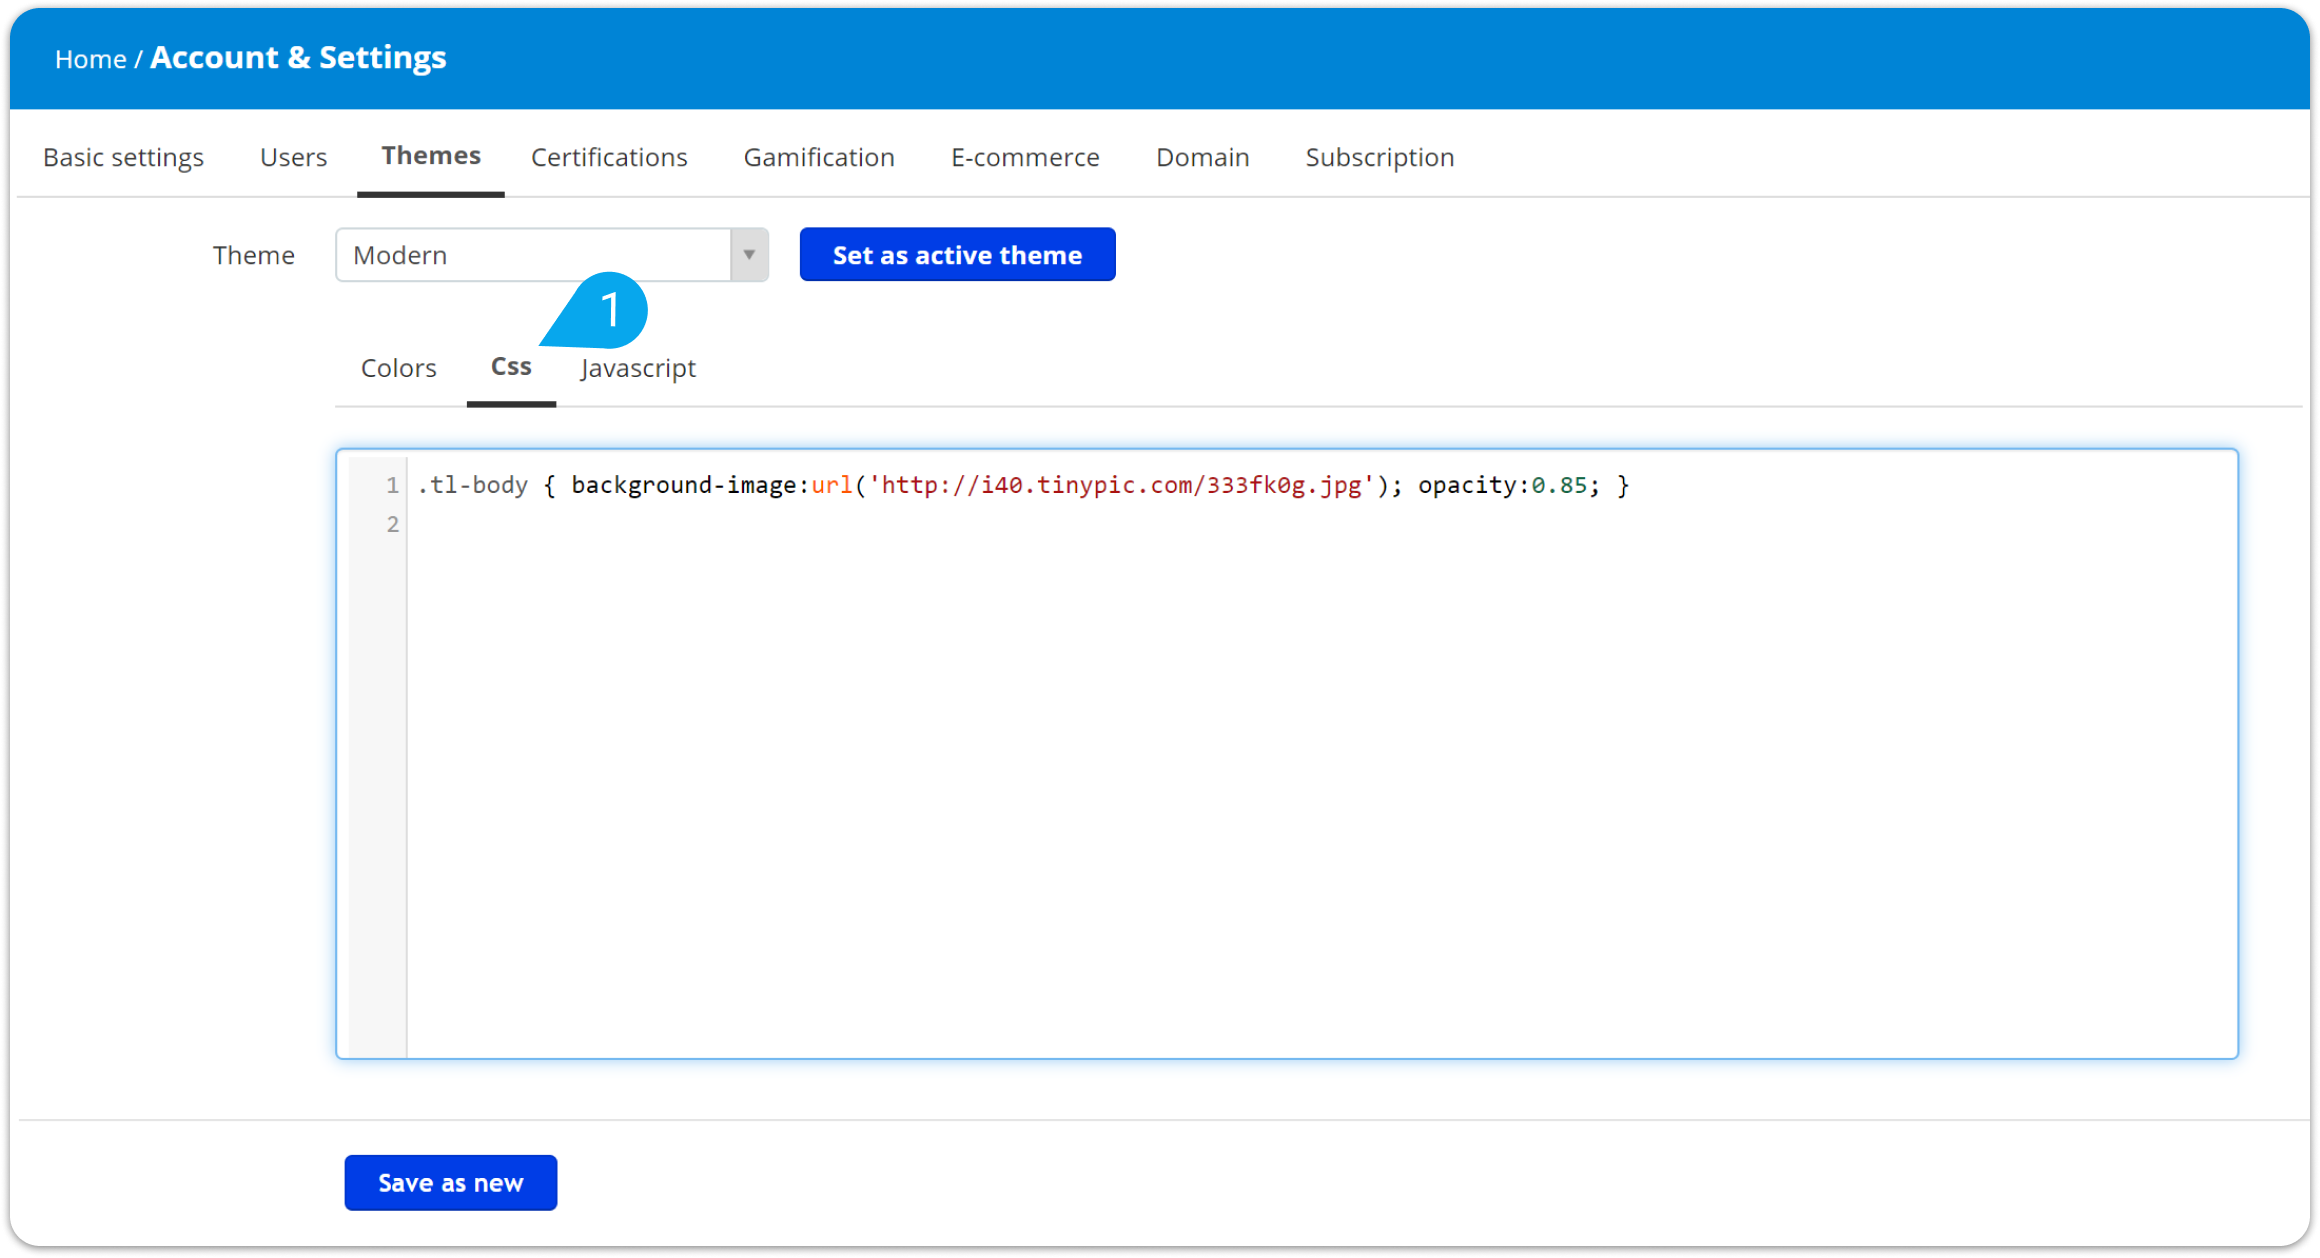2320x1258 pixels.
Task: Click Set as active theme button
Action: coord(957,255)
